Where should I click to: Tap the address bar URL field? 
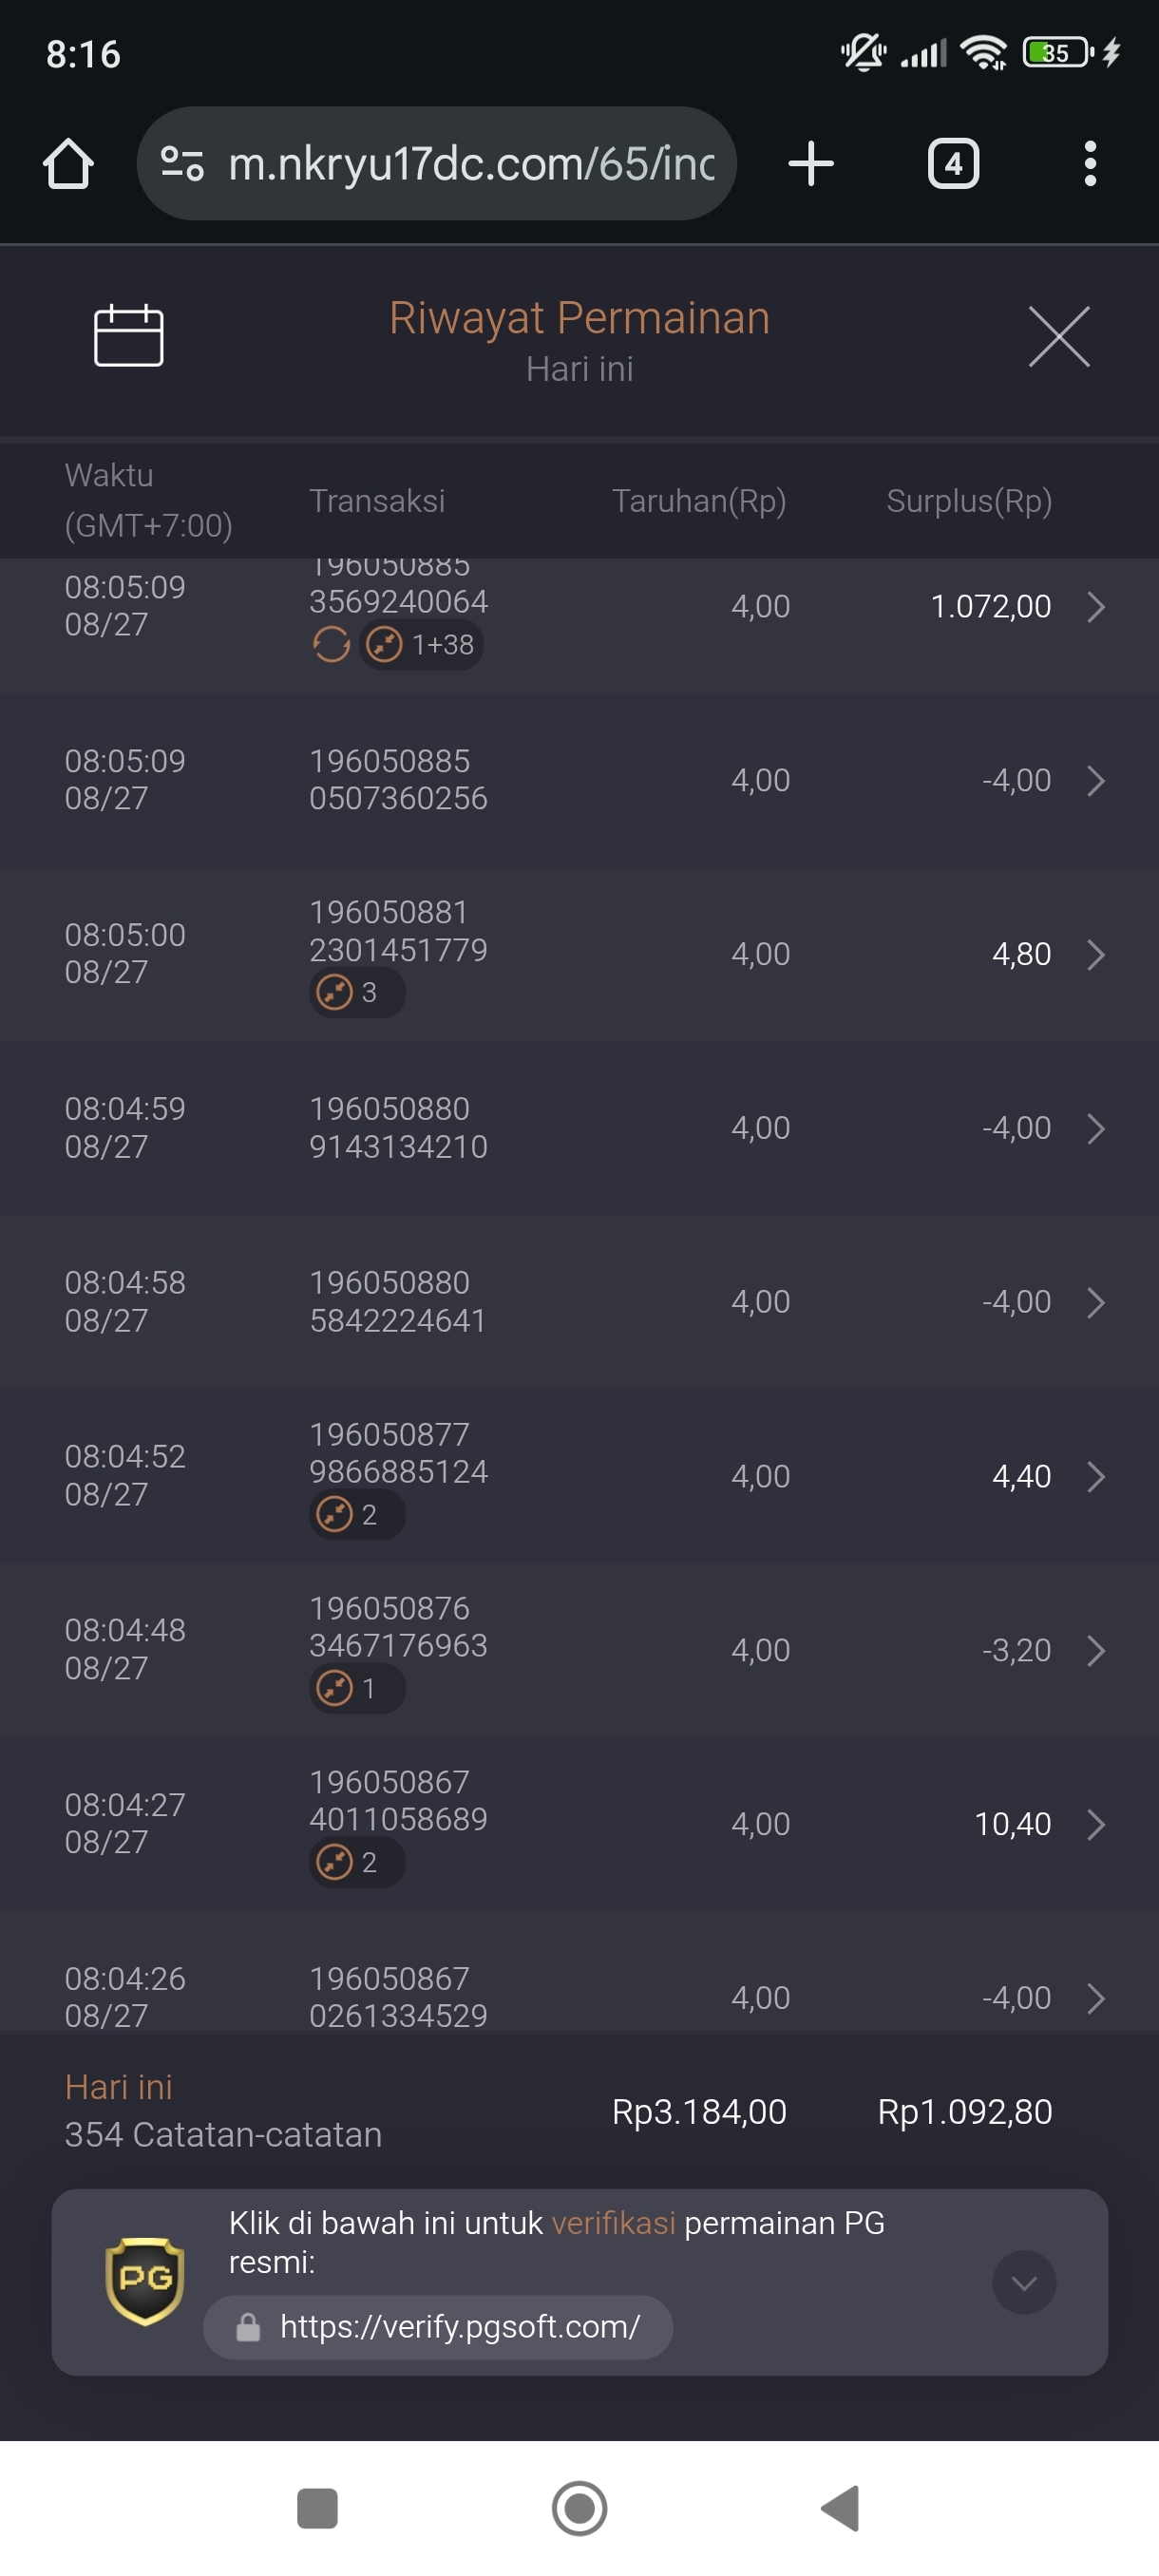point(470,163)
